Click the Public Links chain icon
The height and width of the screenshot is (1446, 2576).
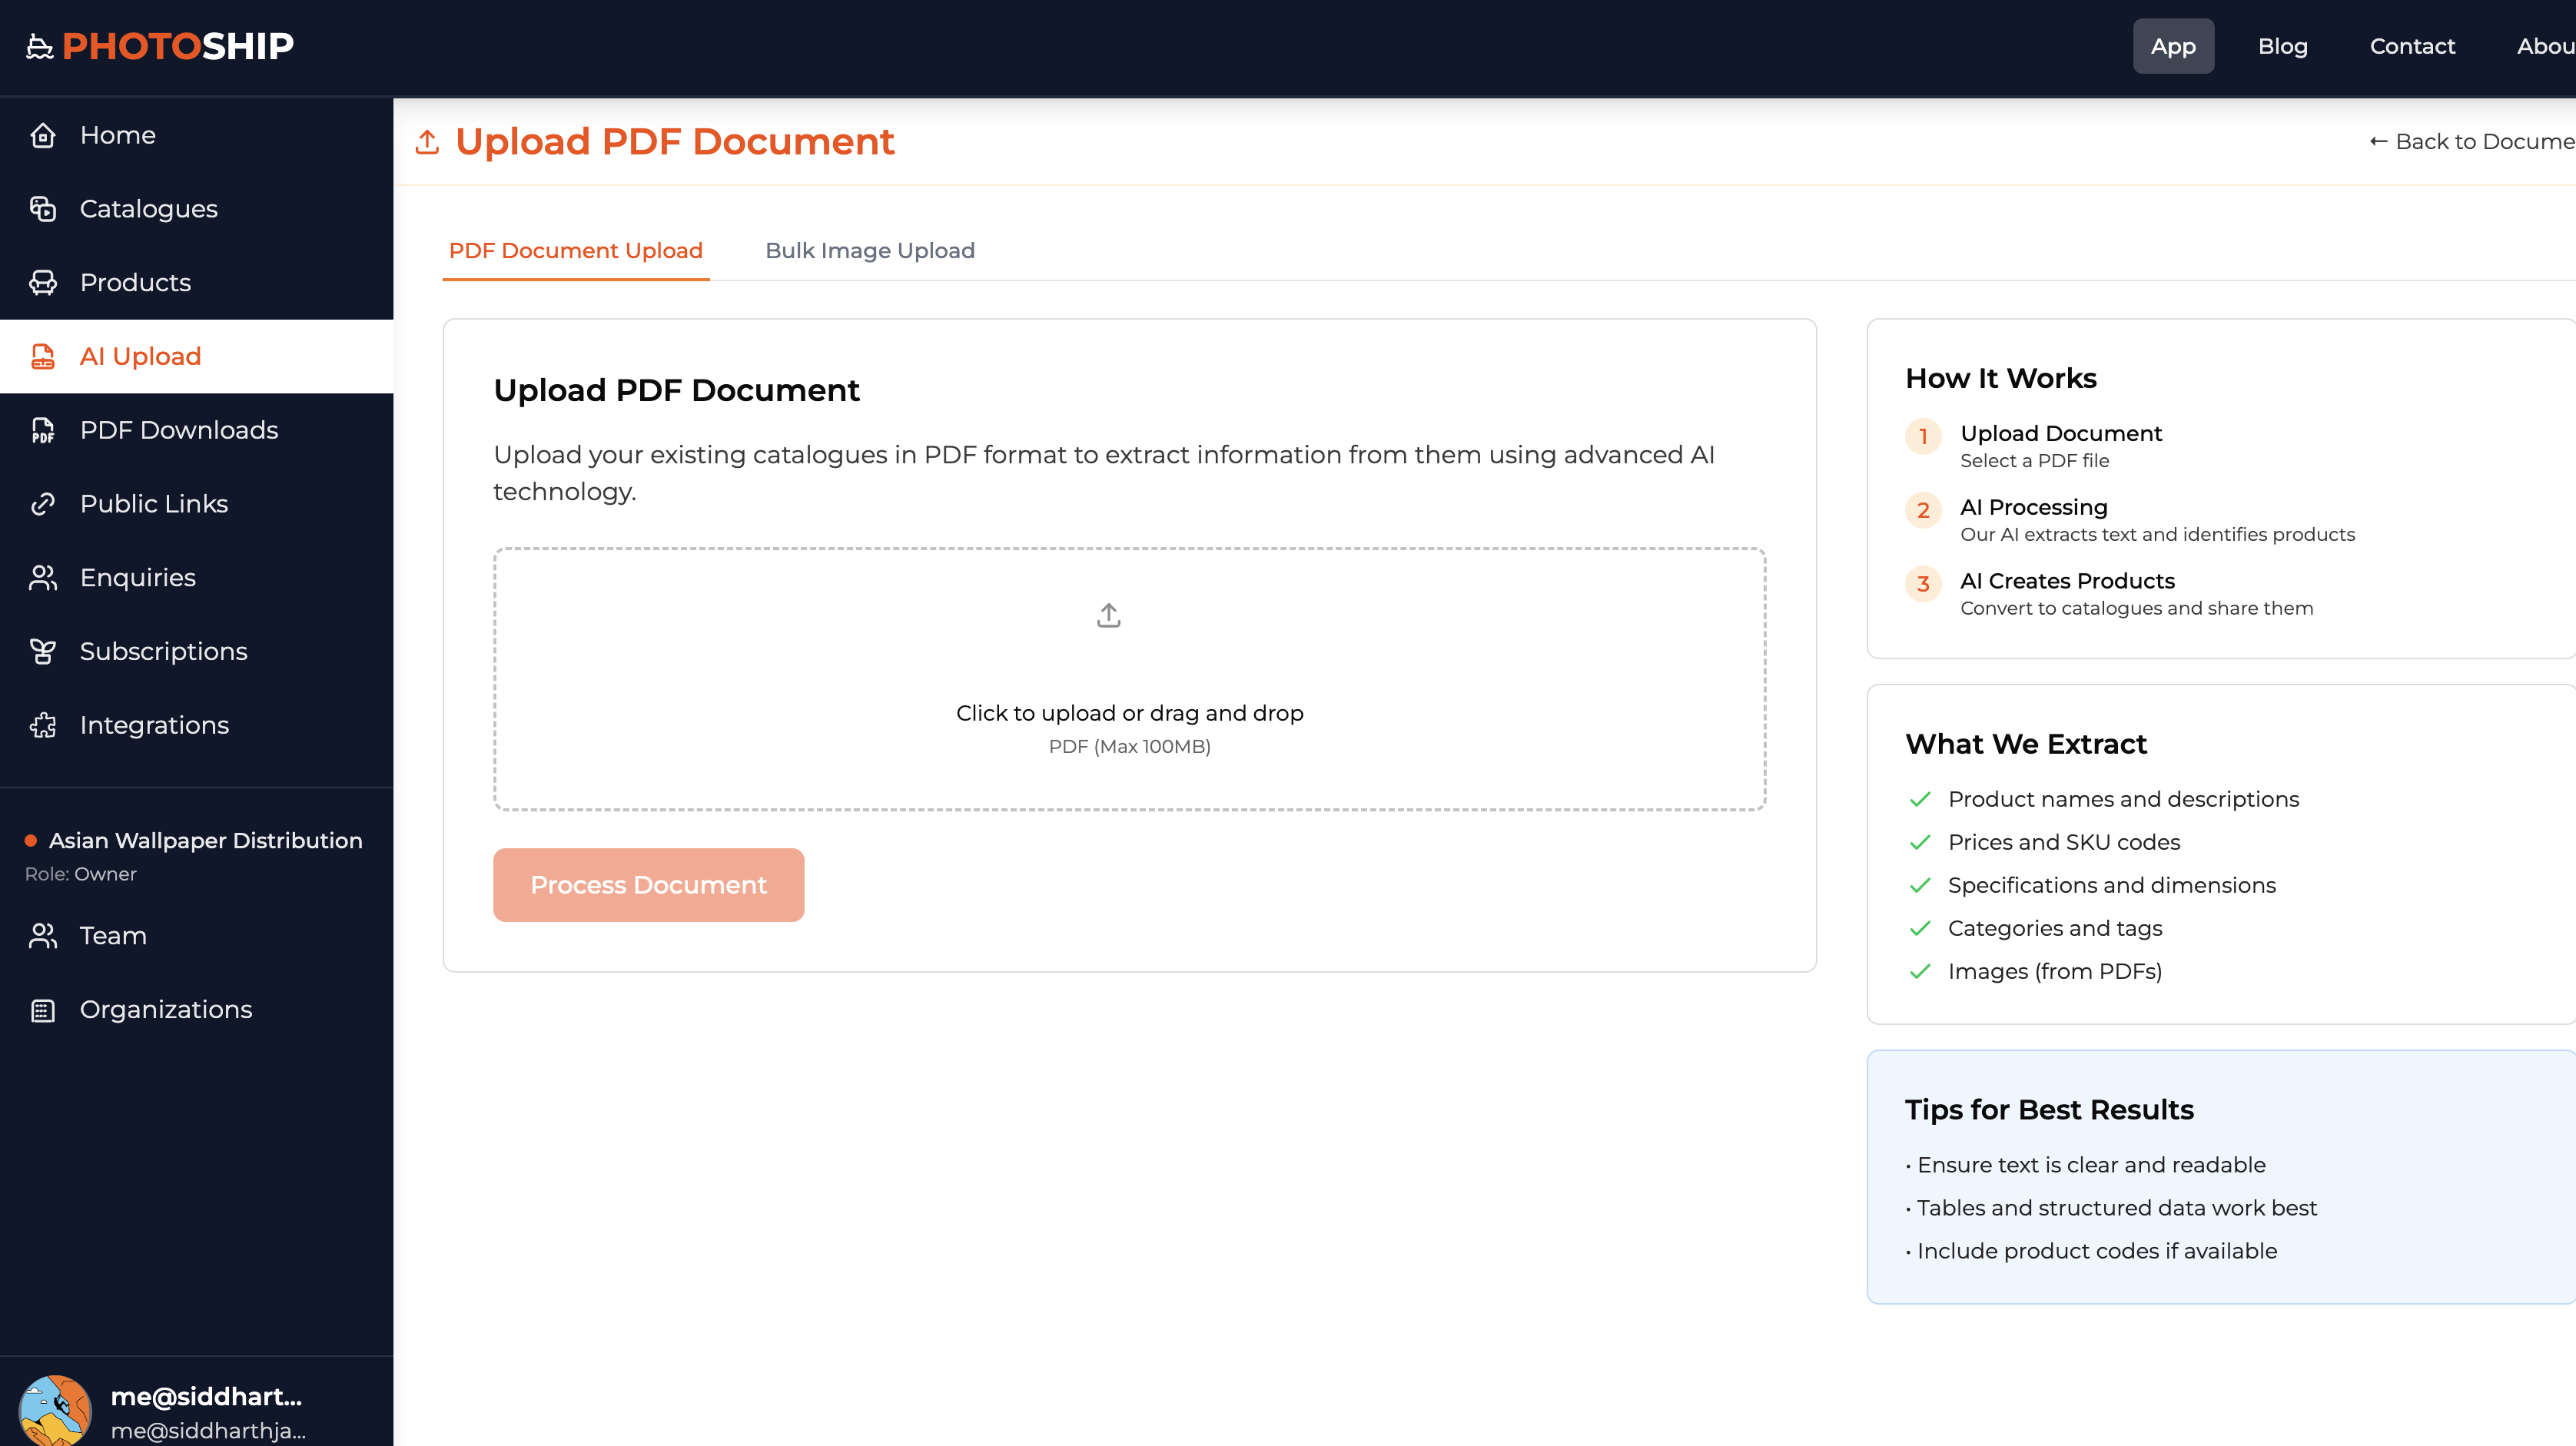(x=43, y=503)
